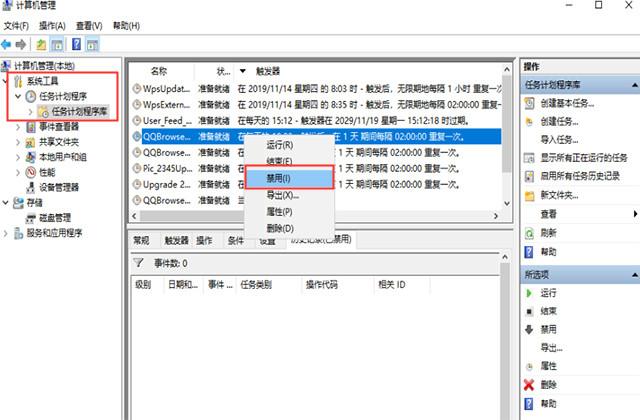Click 显示所有正在运行的任务 icon
640x420 pixels.
coord(529,158)
